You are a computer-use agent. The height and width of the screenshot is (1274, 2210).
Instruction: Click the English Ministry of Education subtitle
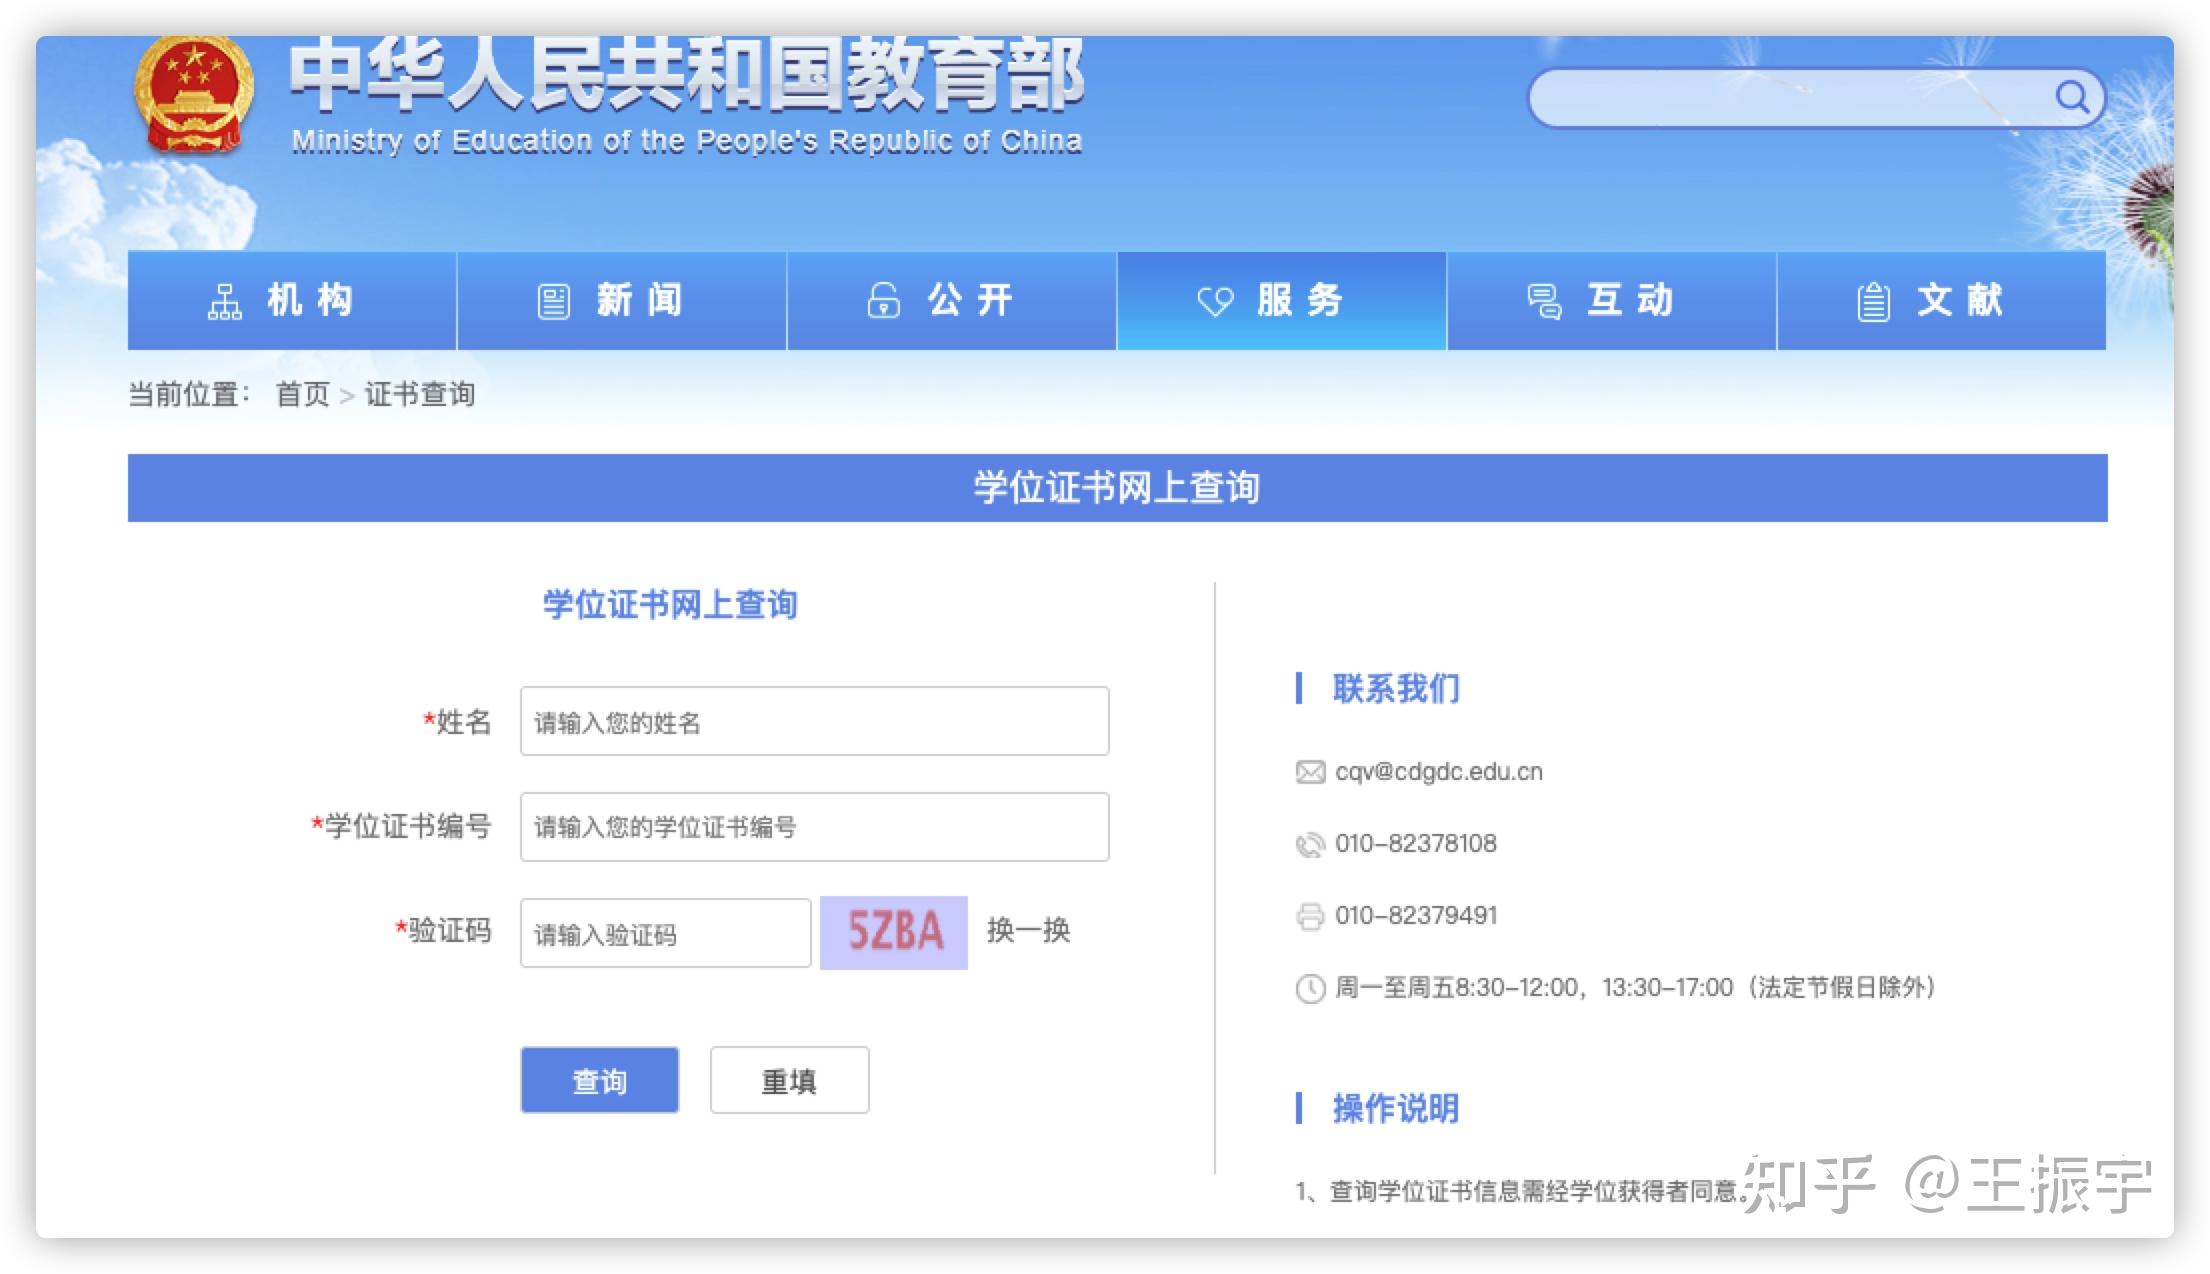coord(686,141)
